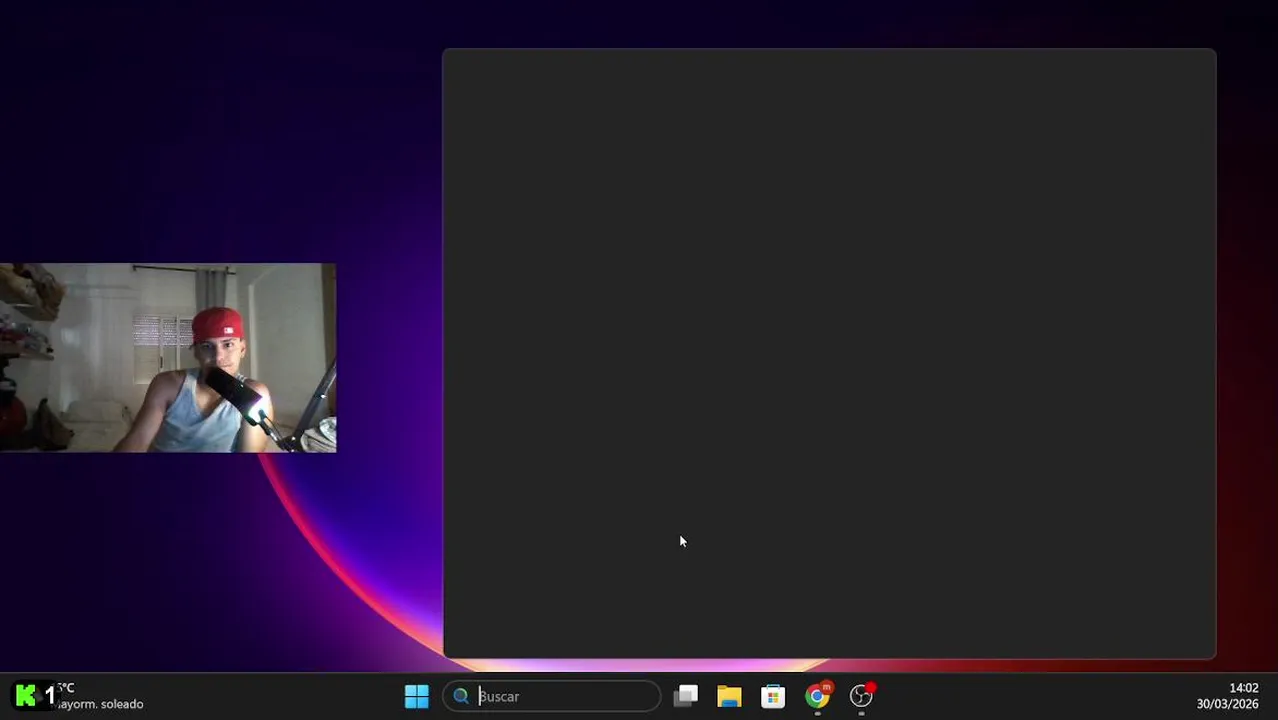Open Google Chrome from the taskbar

pos(818,696)
